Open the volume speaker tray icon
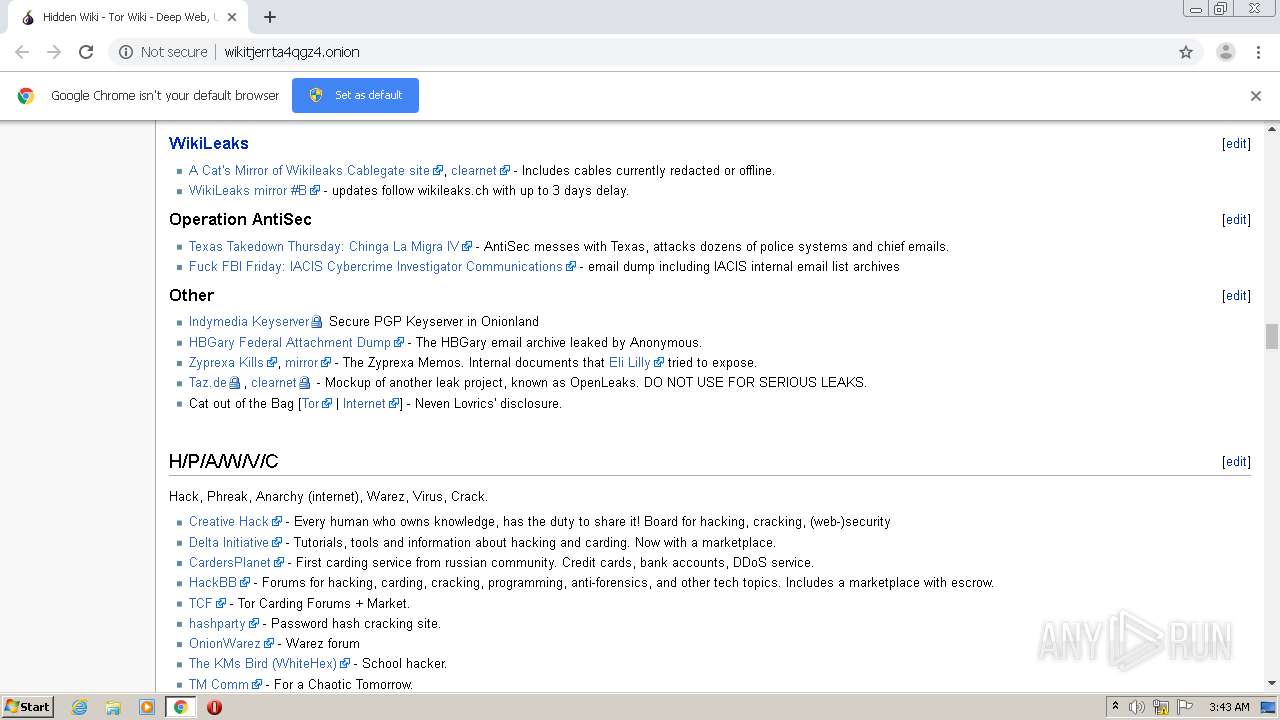1280x720 pixels. [1137, 707]
